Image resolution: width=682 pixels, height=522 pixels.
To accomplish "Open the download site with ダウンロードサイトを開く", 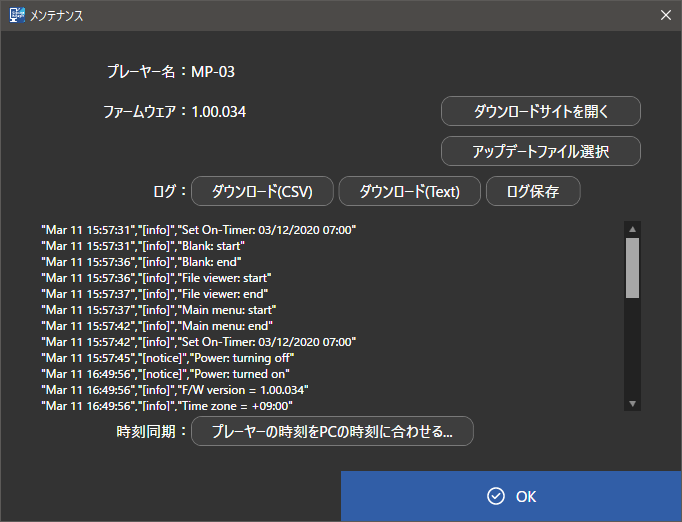I will point(540,111).
